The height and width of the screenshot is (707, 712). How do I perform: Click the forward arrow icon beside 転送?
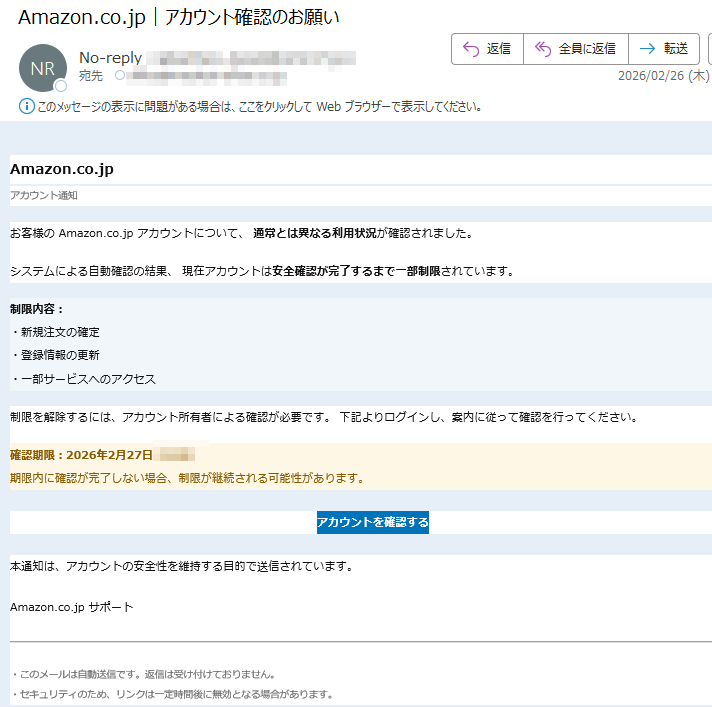tap(648, 49)
